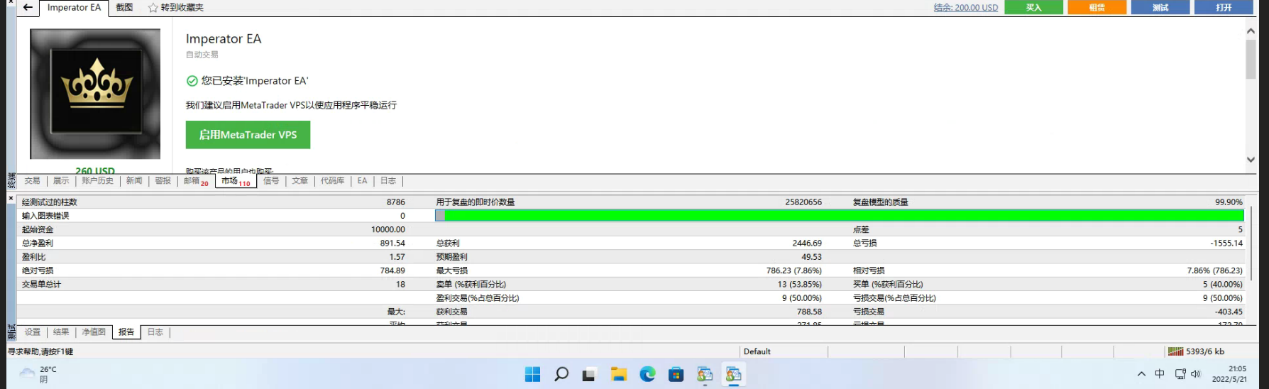
Task: Switch to the 截图 tab
Action: click(124, 7)
